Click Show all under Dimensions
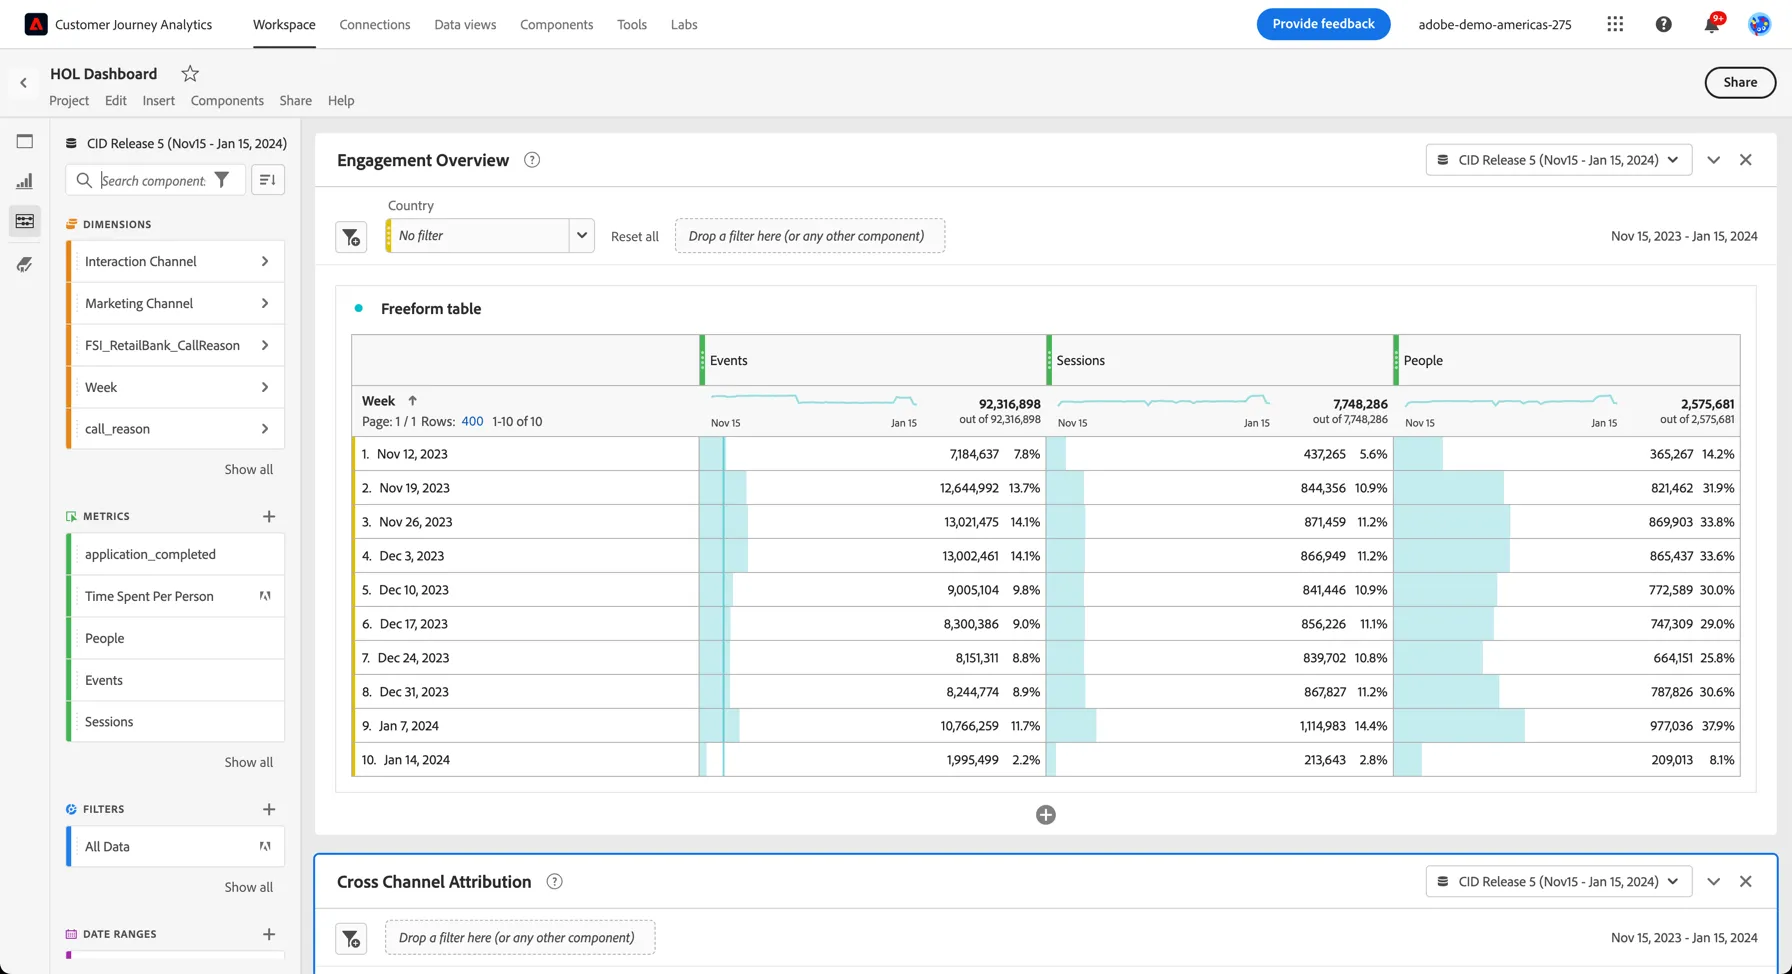This screenshot has height=974, width=1792. pos(248,469)
